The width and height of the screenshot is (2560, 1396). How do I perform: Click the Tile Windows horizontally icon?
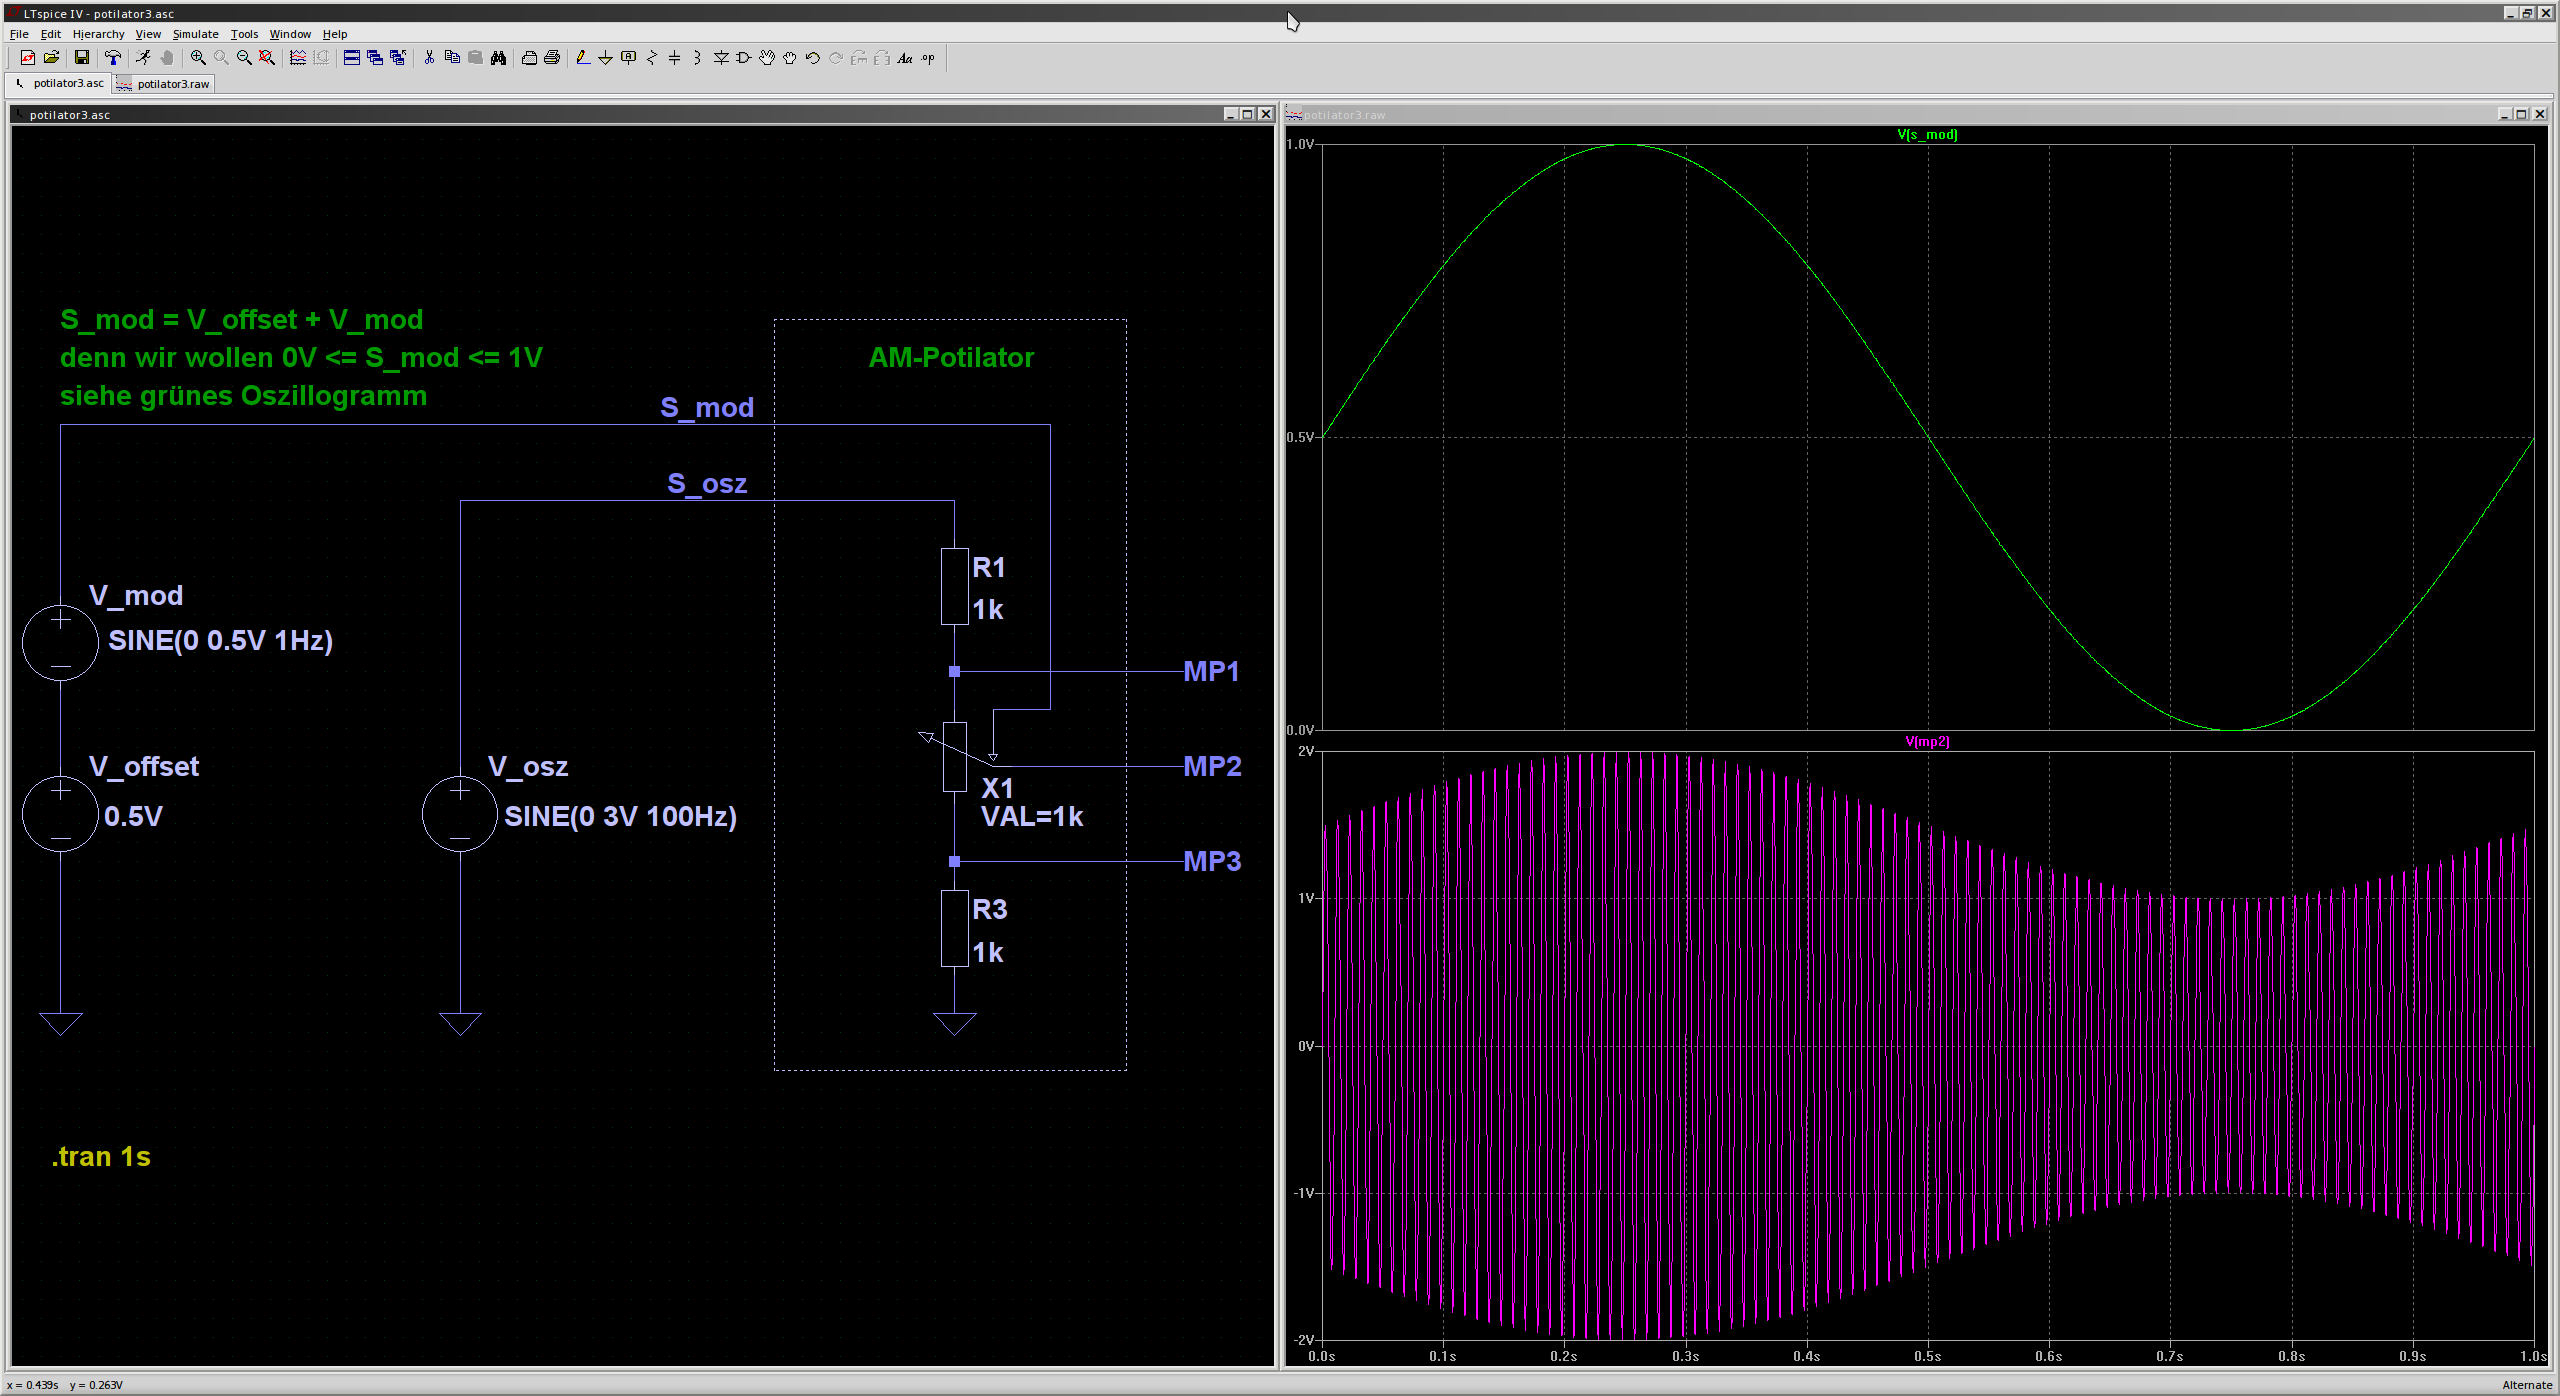coord(352,58)
